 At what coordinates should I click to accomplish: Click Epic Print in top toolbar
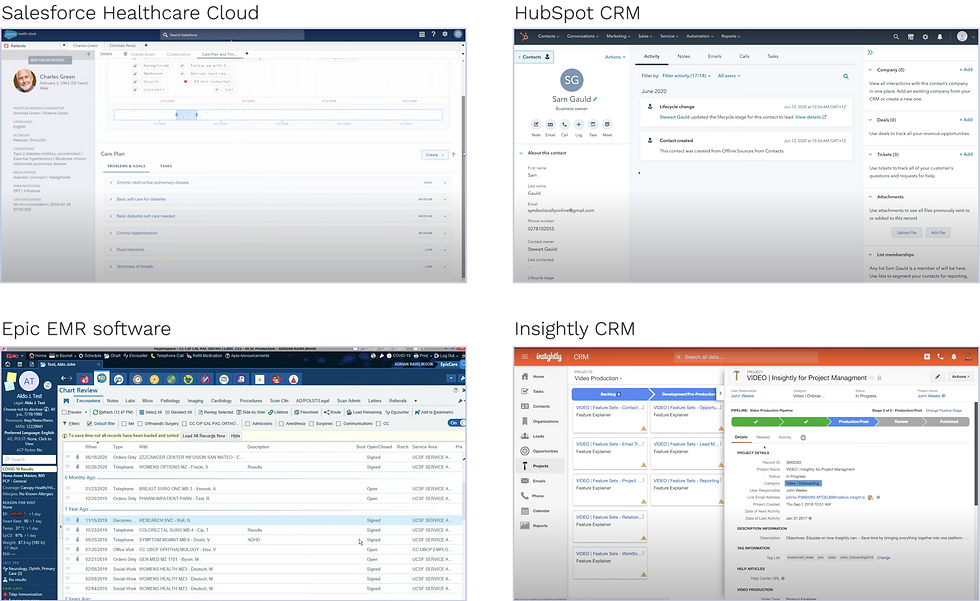click(421, 355)
